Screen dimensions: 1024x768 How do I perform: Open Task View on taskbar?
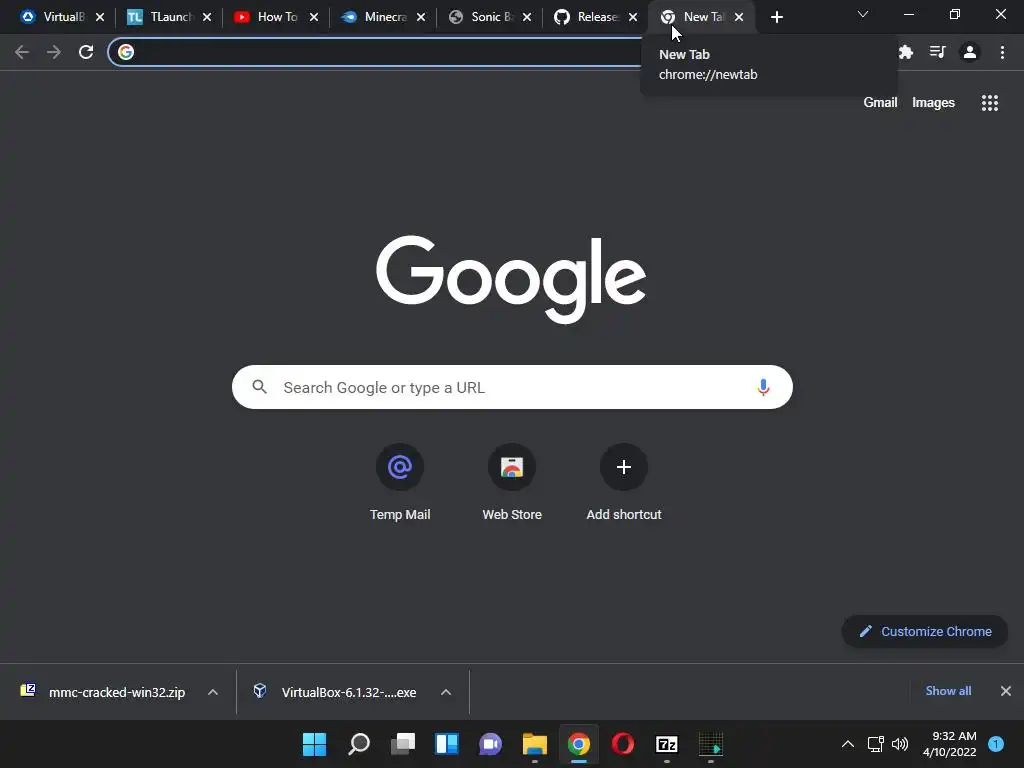coord(403,744)
